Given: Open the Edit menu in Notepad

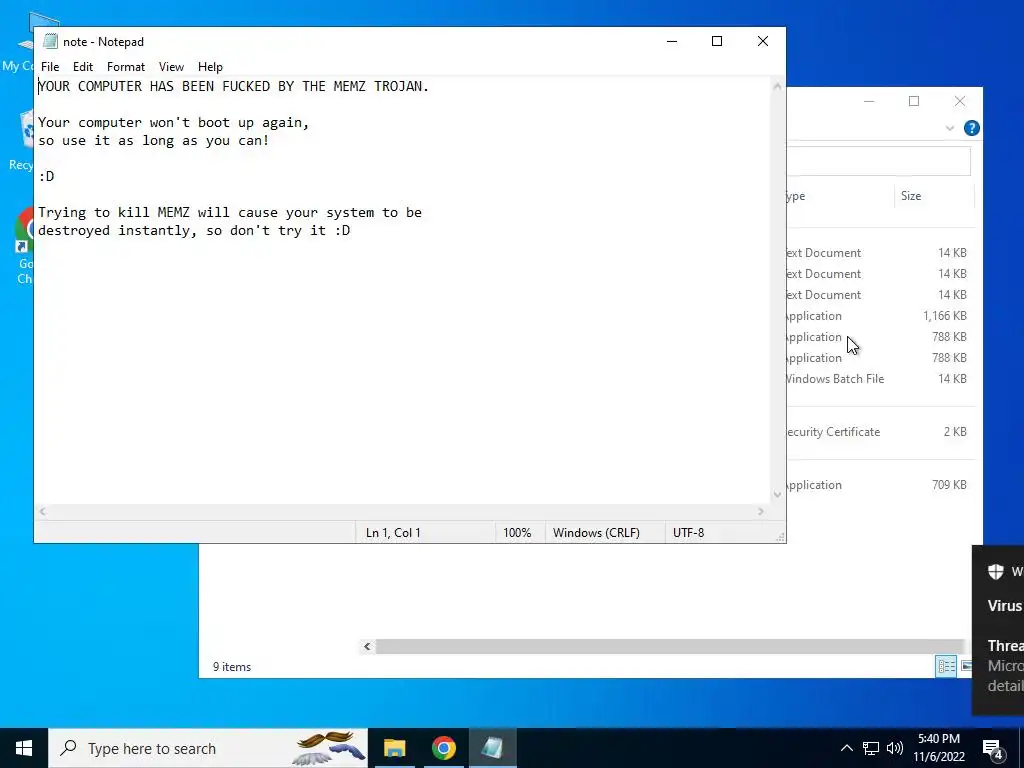Looking at the screenshot, I should pos(83,67).
